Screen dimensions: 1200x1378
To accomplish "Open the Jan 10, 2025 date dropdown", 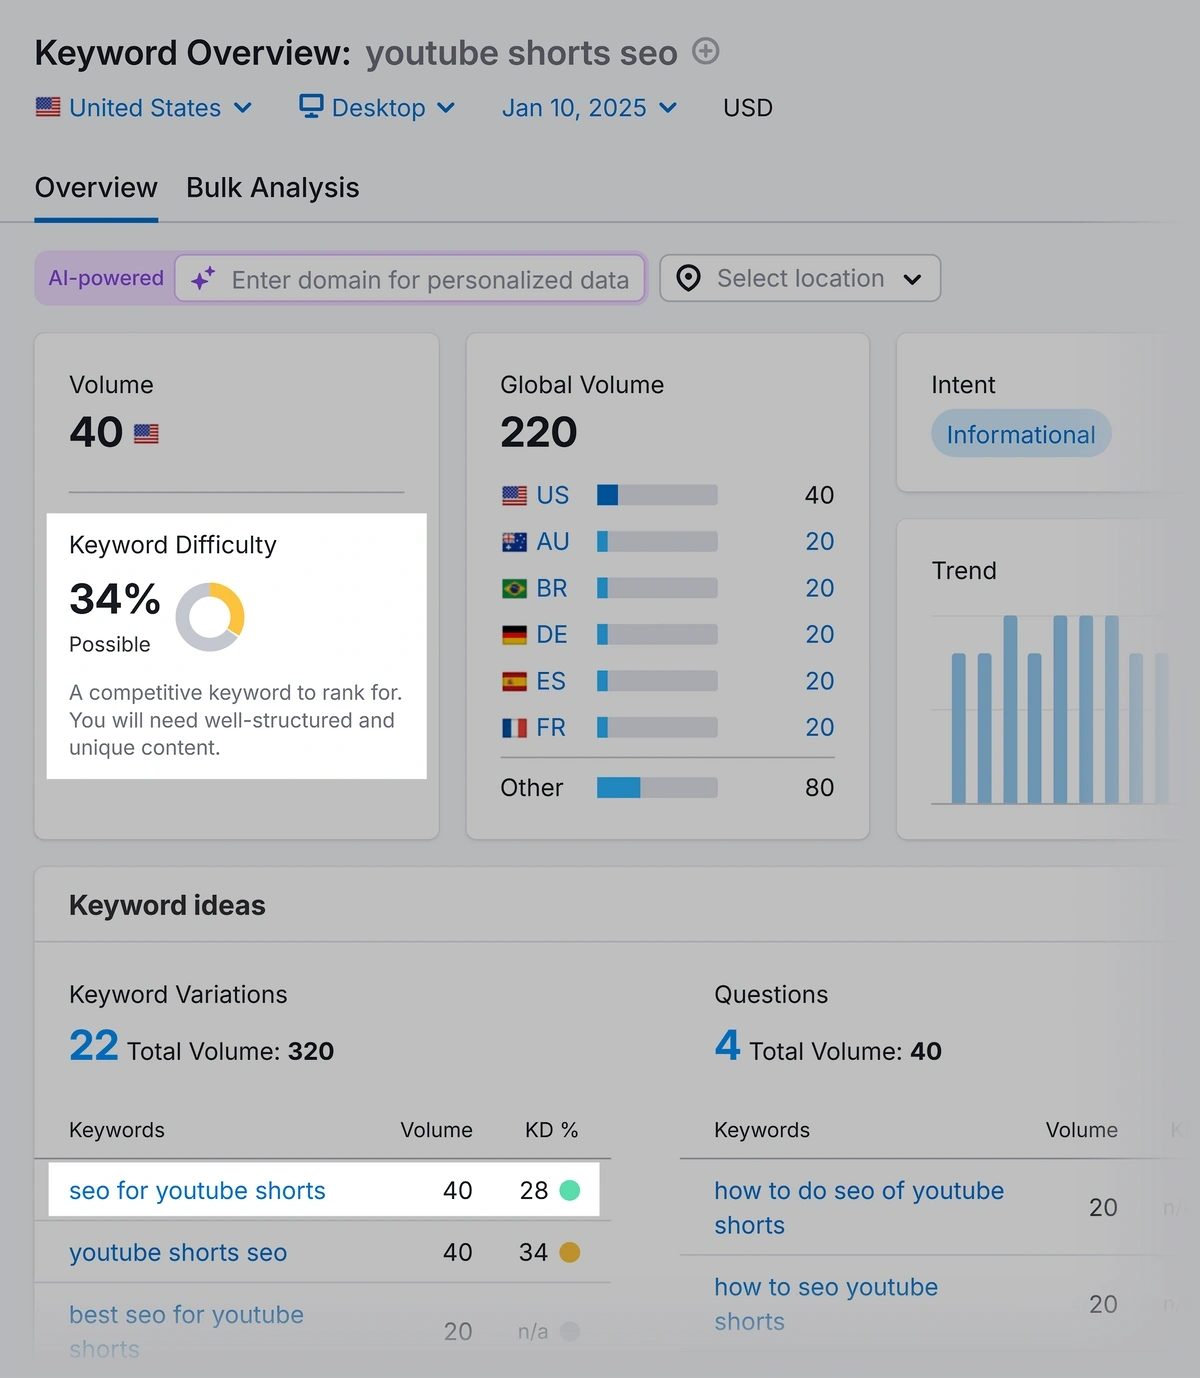I will 590,107.
